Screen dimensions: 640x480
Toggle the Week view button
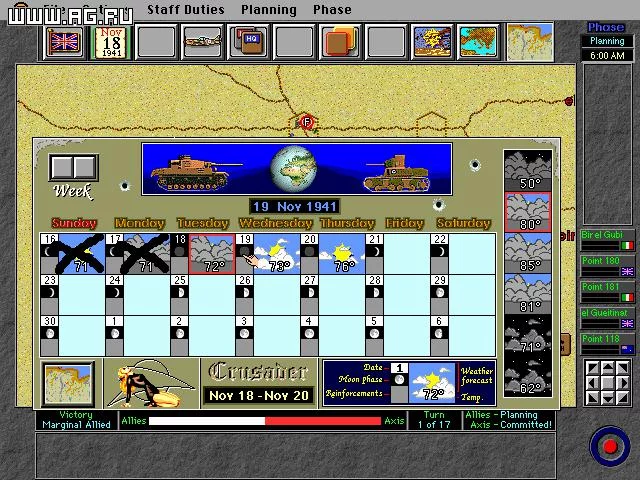(73, 167)
